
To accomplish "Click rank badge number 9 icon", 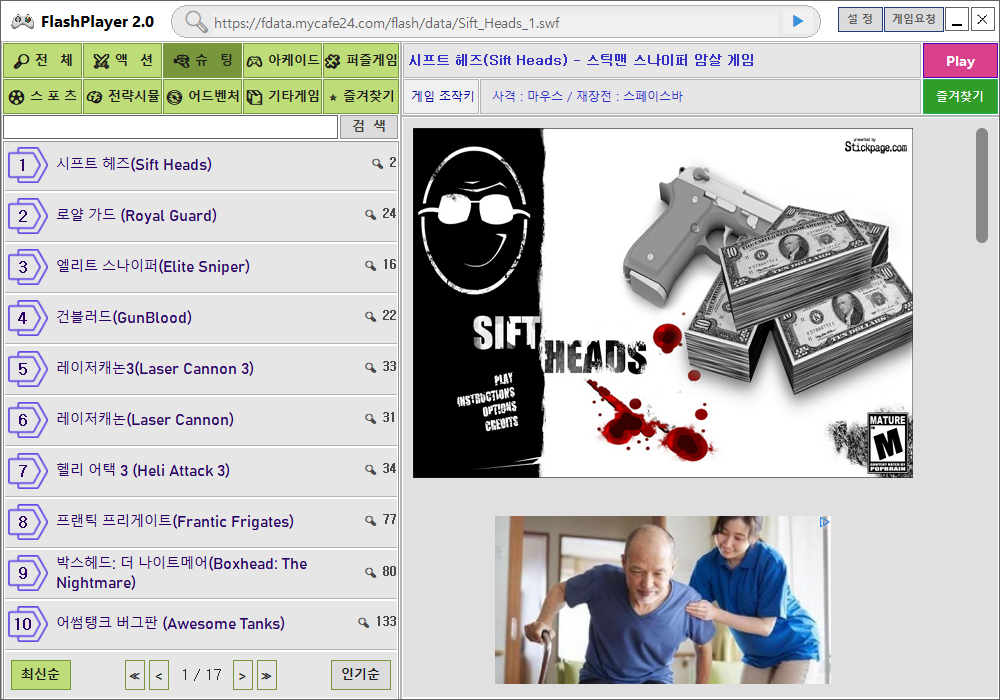I will coord(27,573).
